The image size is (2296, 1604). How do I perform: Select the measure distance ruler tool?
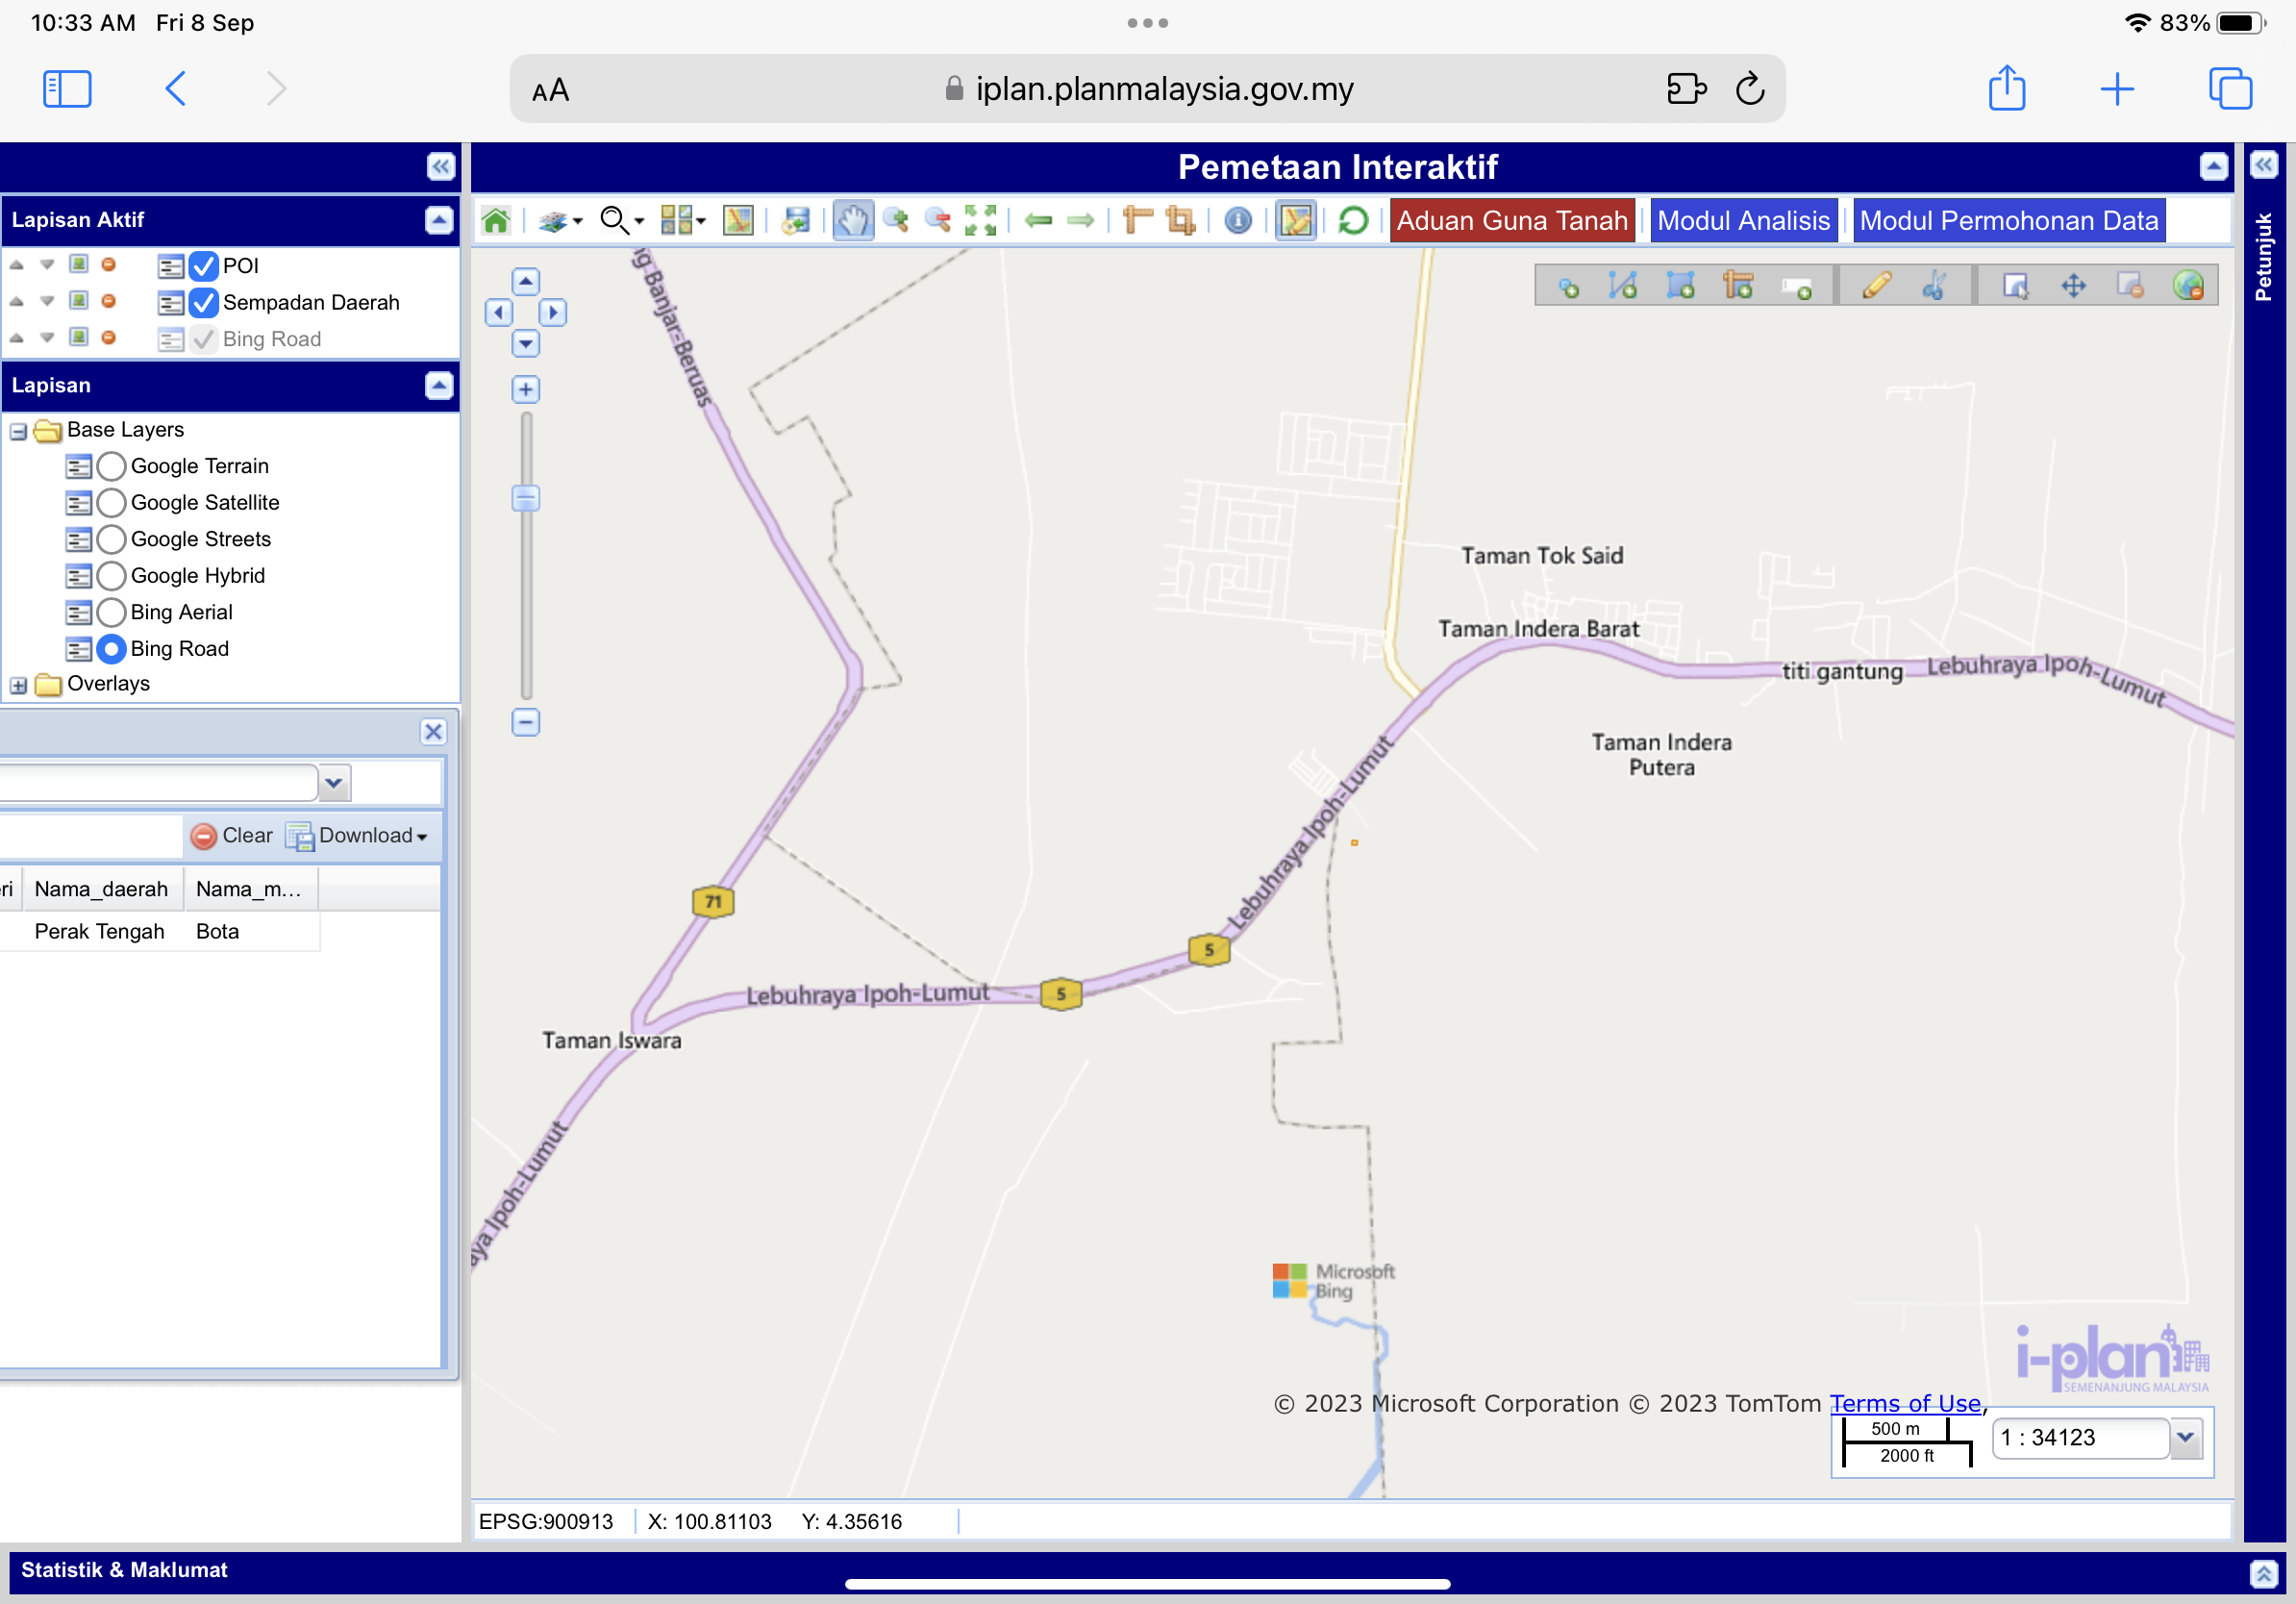pos(1137,221)
